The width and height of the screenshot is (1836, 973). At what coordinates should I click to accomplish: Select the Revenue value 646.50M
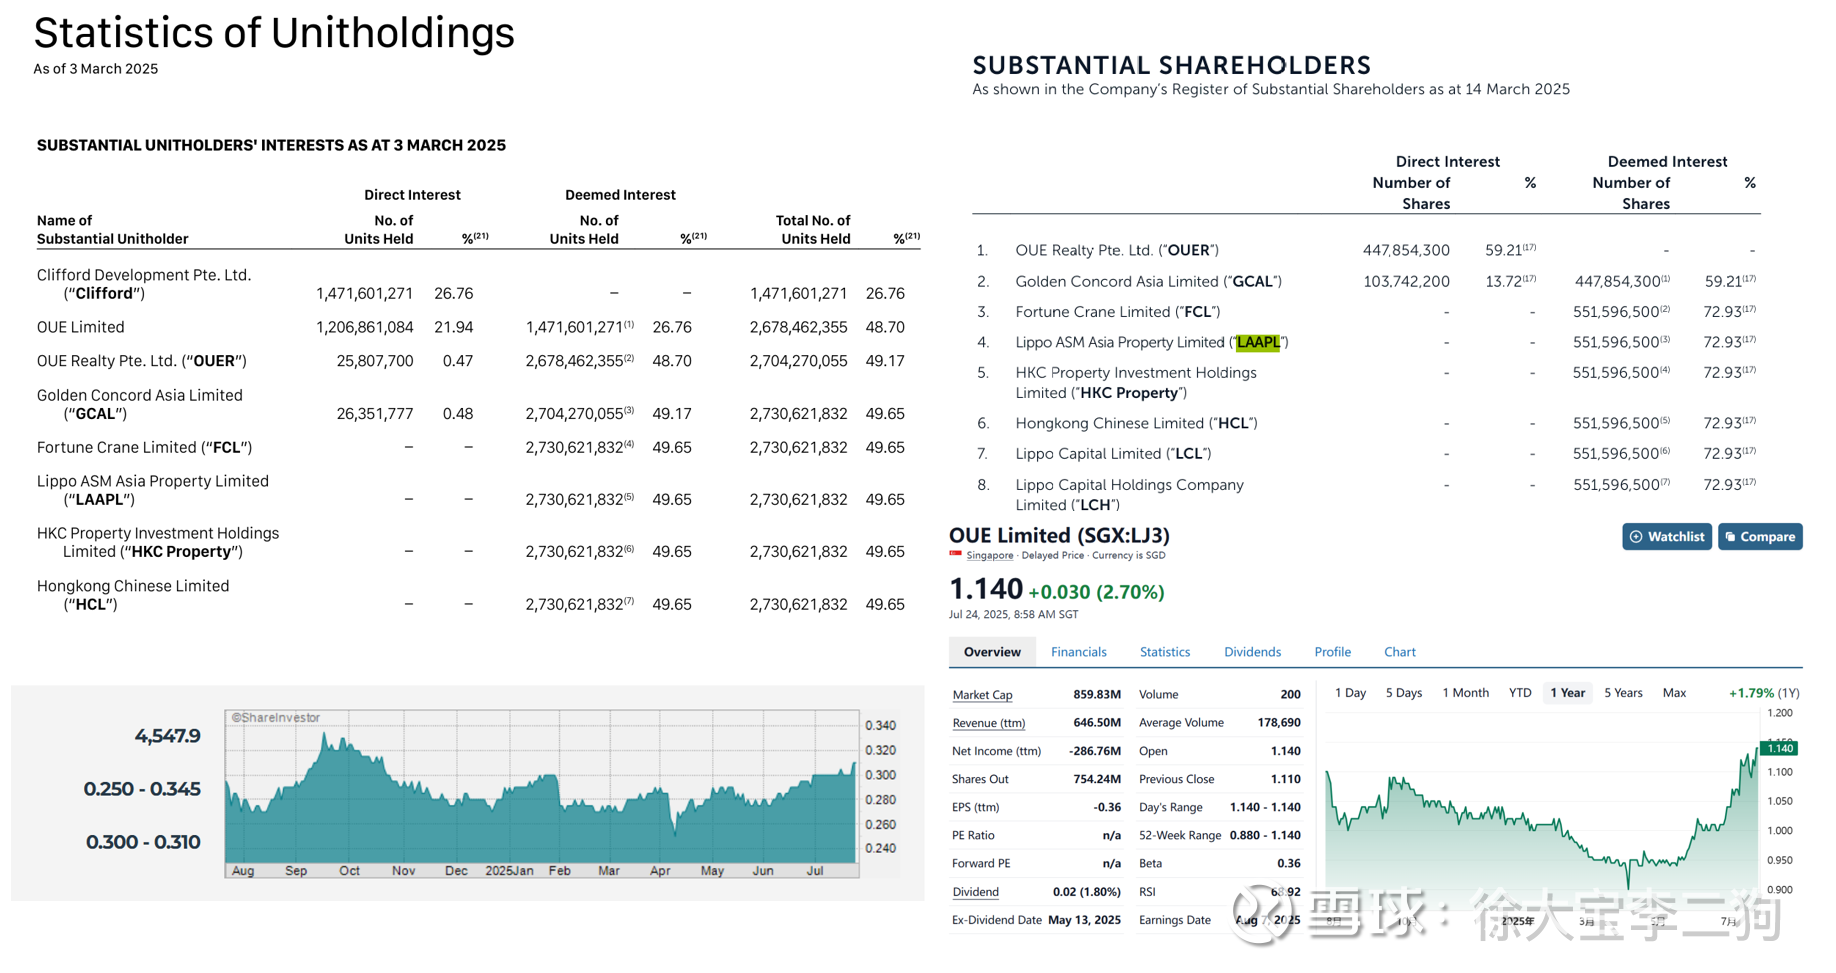click(1096, 723)
